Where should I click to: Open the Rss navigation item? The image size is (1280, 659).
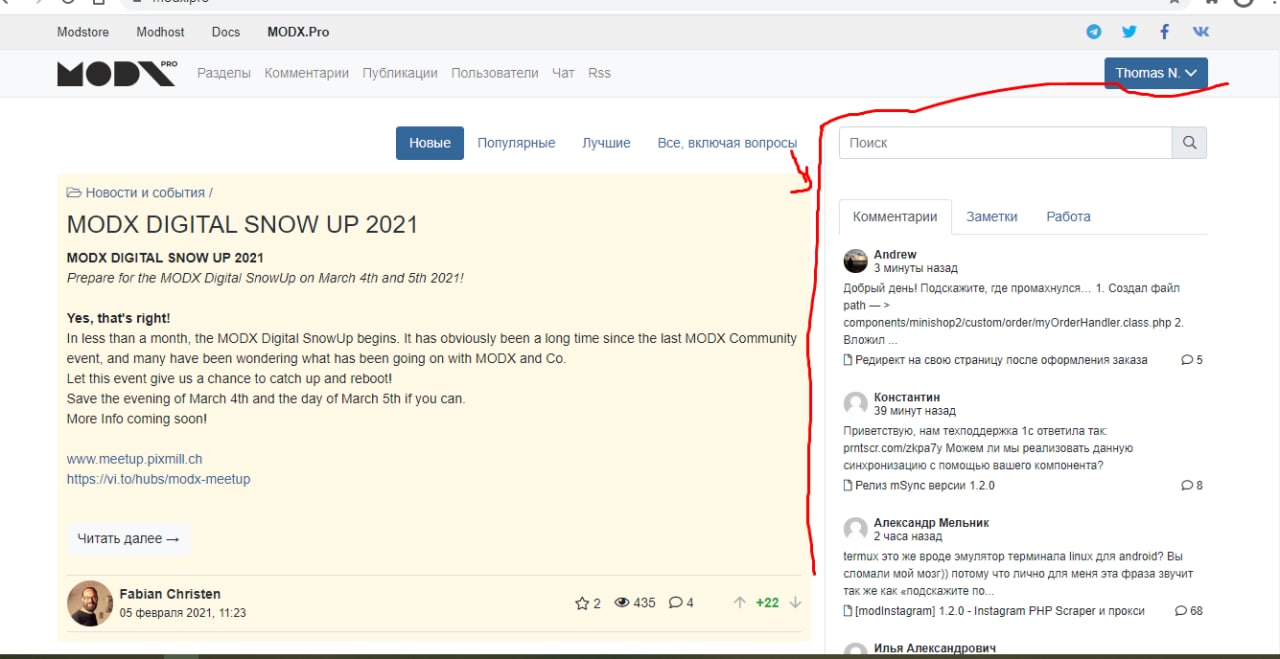tap(599, 73)
